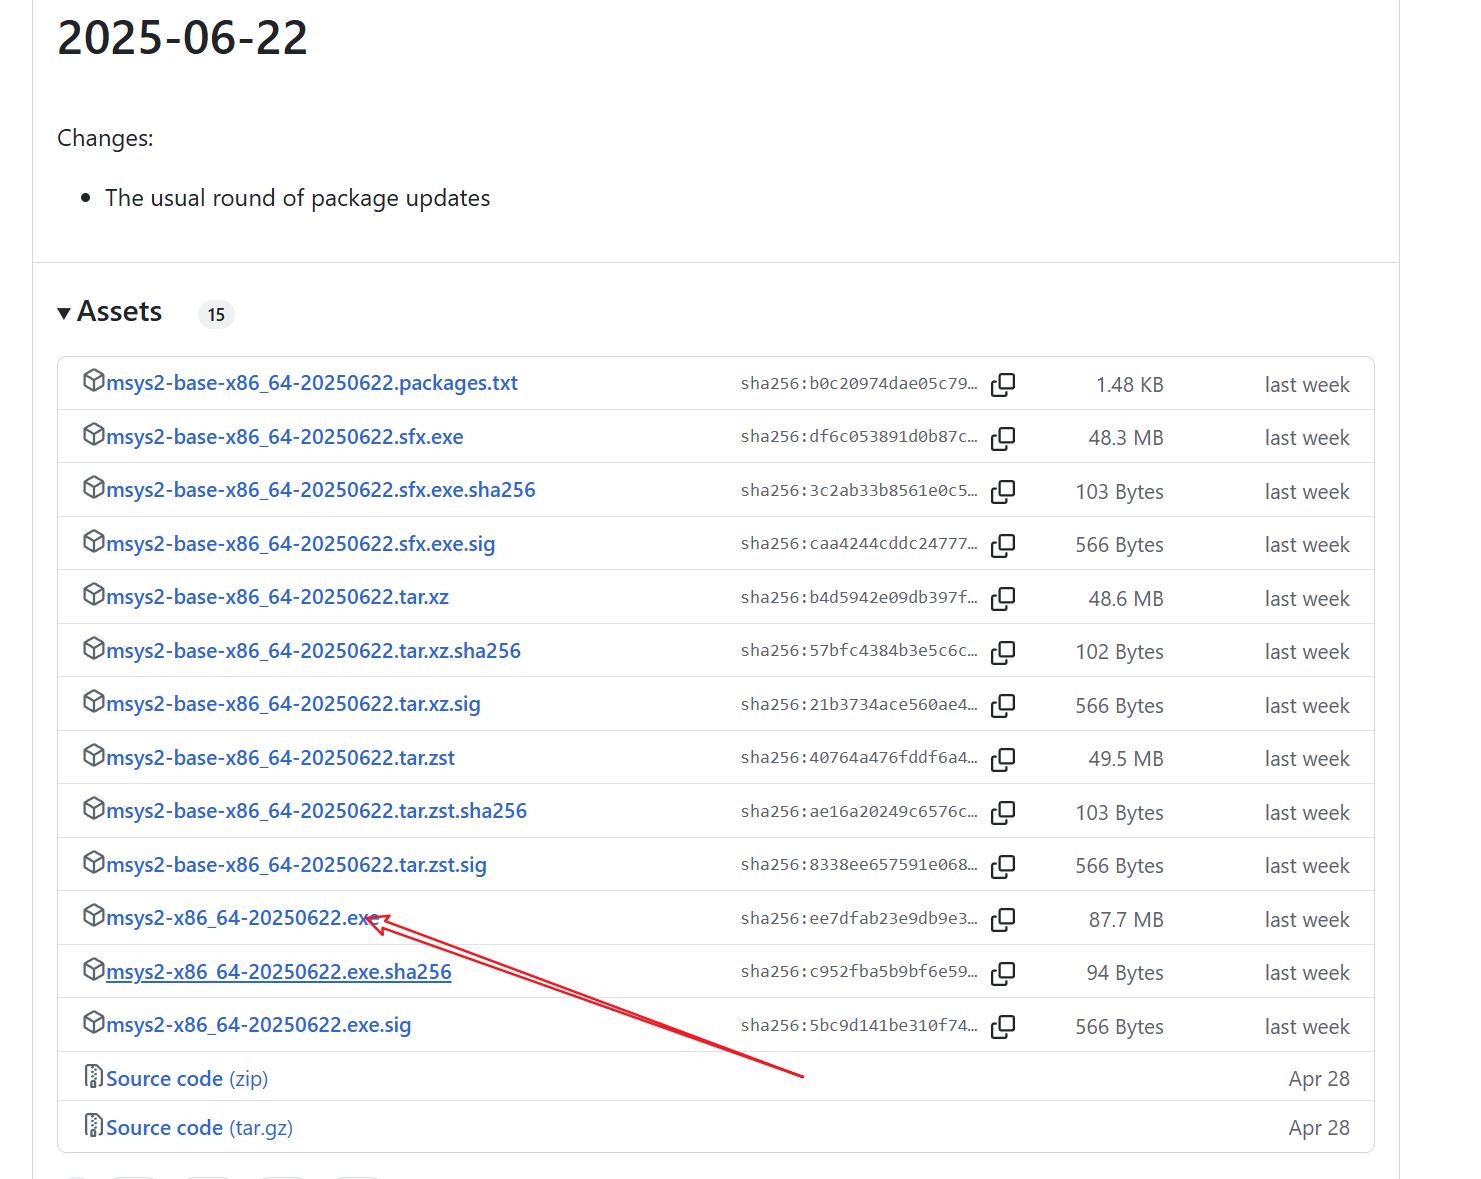Click the package icon beside msys2-base tar.xz.sig

pos(93,702)
